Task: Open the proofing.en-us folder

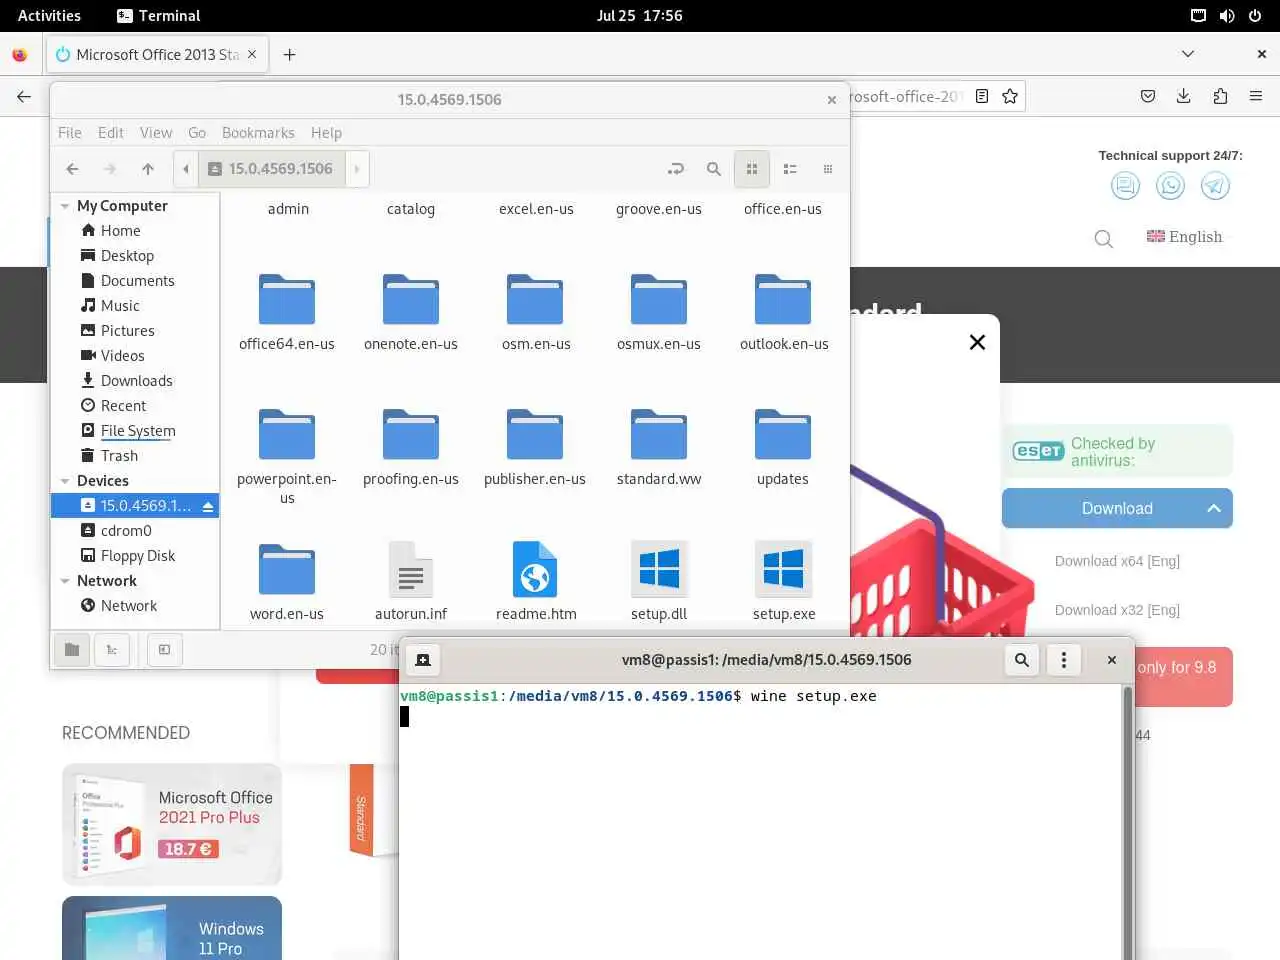Action: click(411, 447)
